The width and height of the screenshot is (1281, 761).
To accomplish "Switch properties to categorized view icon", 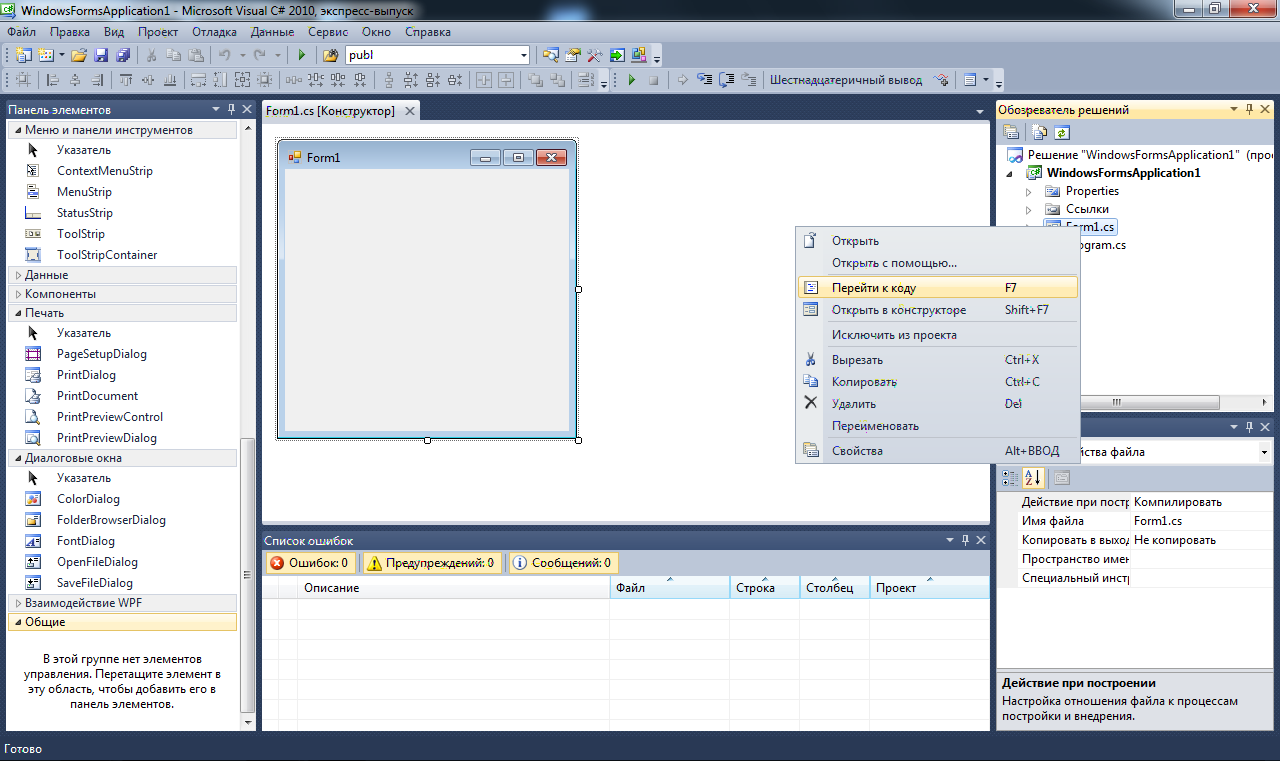I will [x=1011, y=478].
